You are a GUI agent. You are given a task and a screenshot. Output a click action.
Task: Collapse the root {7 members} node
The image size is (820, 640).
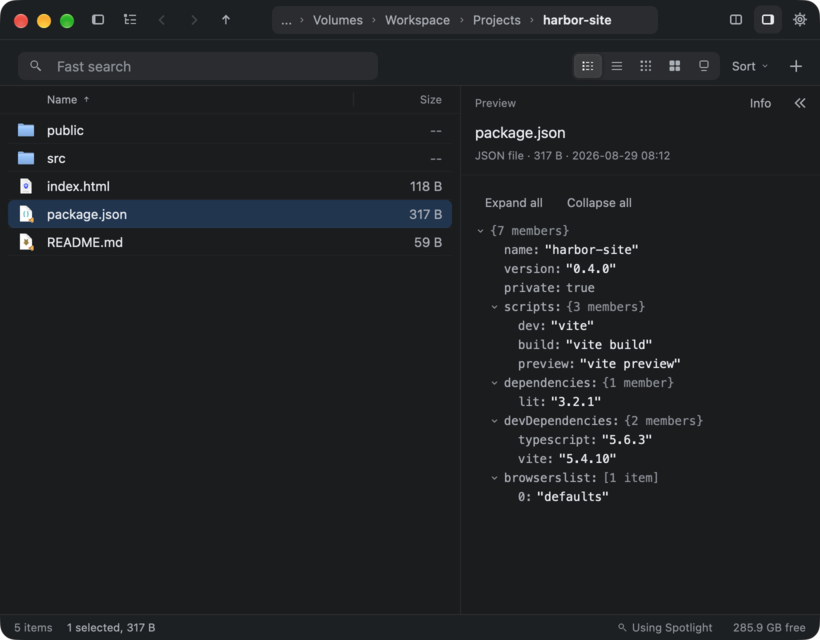click(480, 231)
